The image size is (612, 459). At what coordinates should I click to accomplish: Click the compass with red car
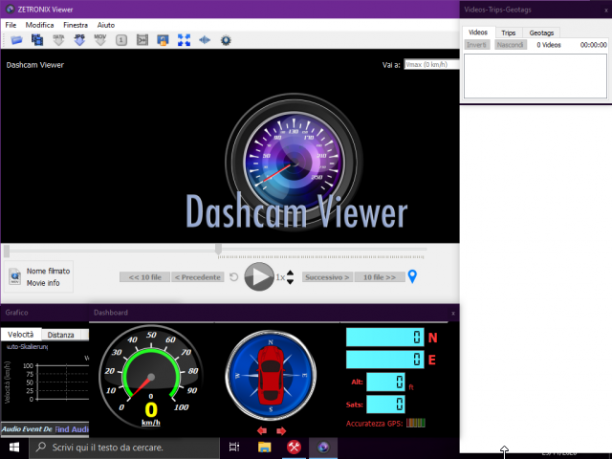click(271, 375)
